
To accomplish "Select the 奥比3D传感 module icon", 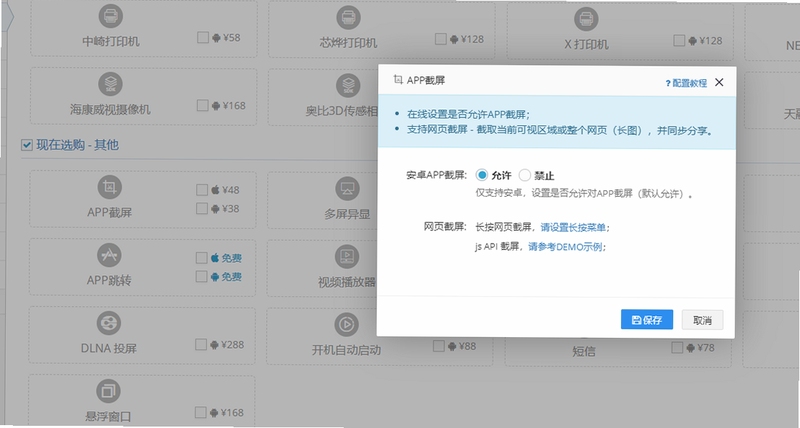I will tap(348, 86).
